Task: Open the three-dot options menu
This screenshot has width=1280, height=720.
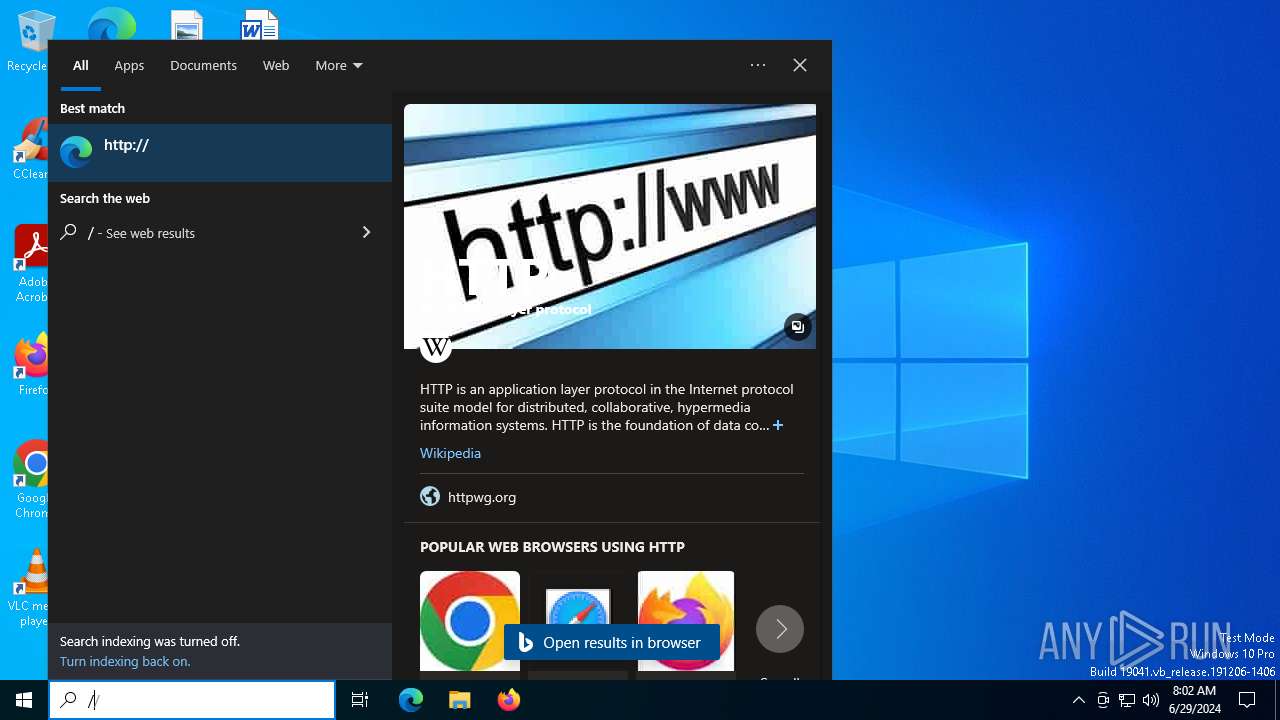Action: pyautogui.click(x=758, y=65)
